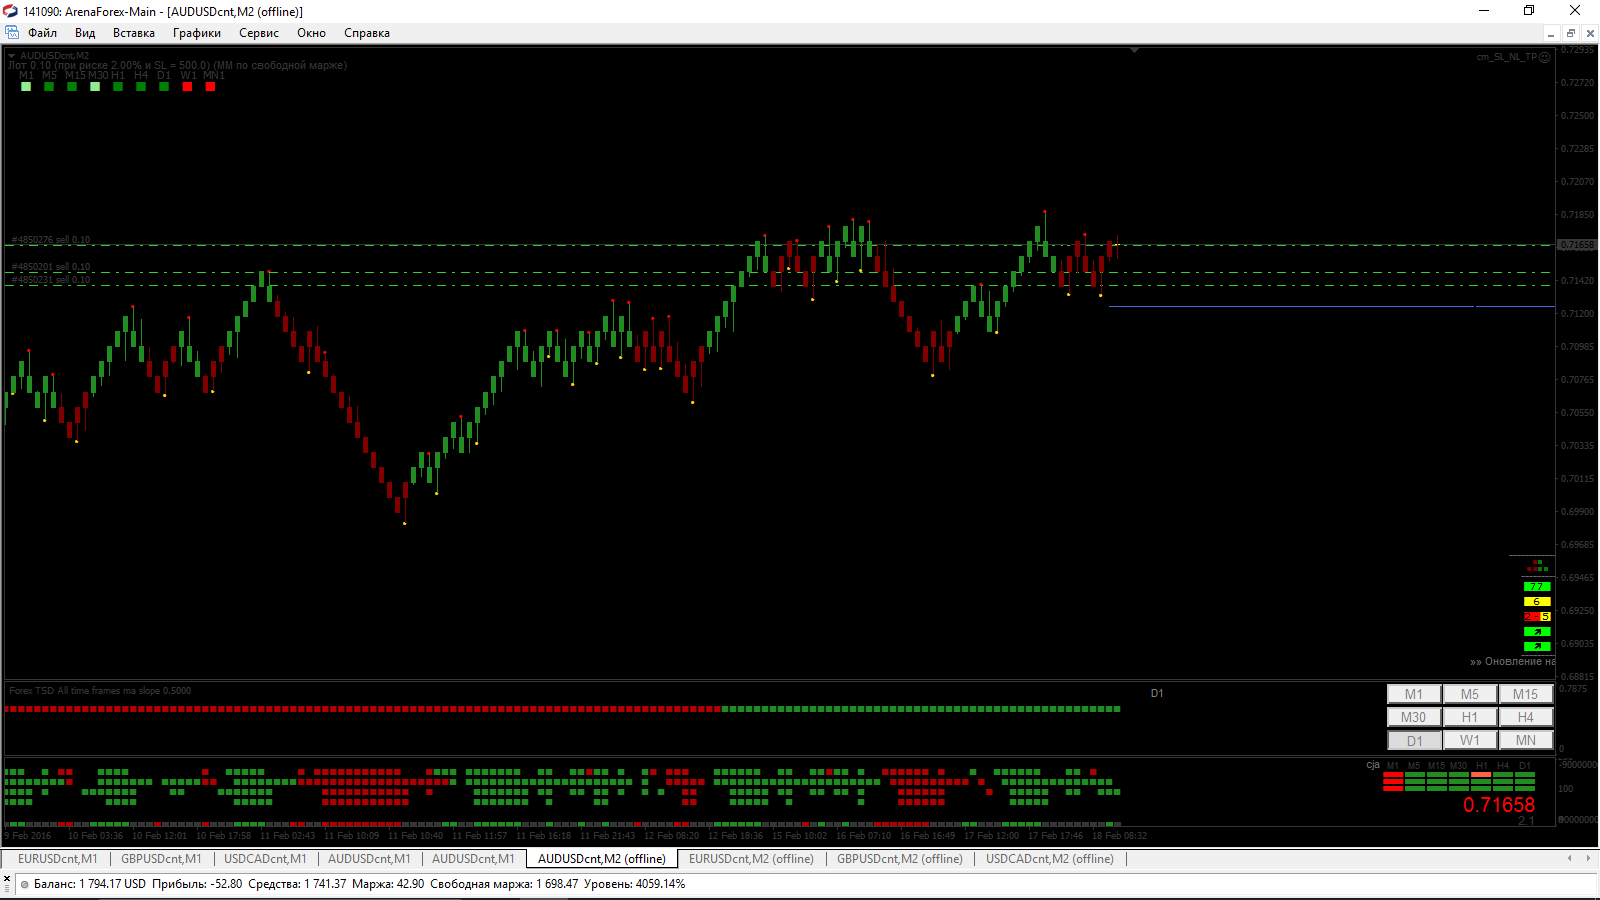Toggle the pressed D1 timeframe button
Image resolution: width=1600 pixels, height=900 pixels.
(x=1414, y=740)
